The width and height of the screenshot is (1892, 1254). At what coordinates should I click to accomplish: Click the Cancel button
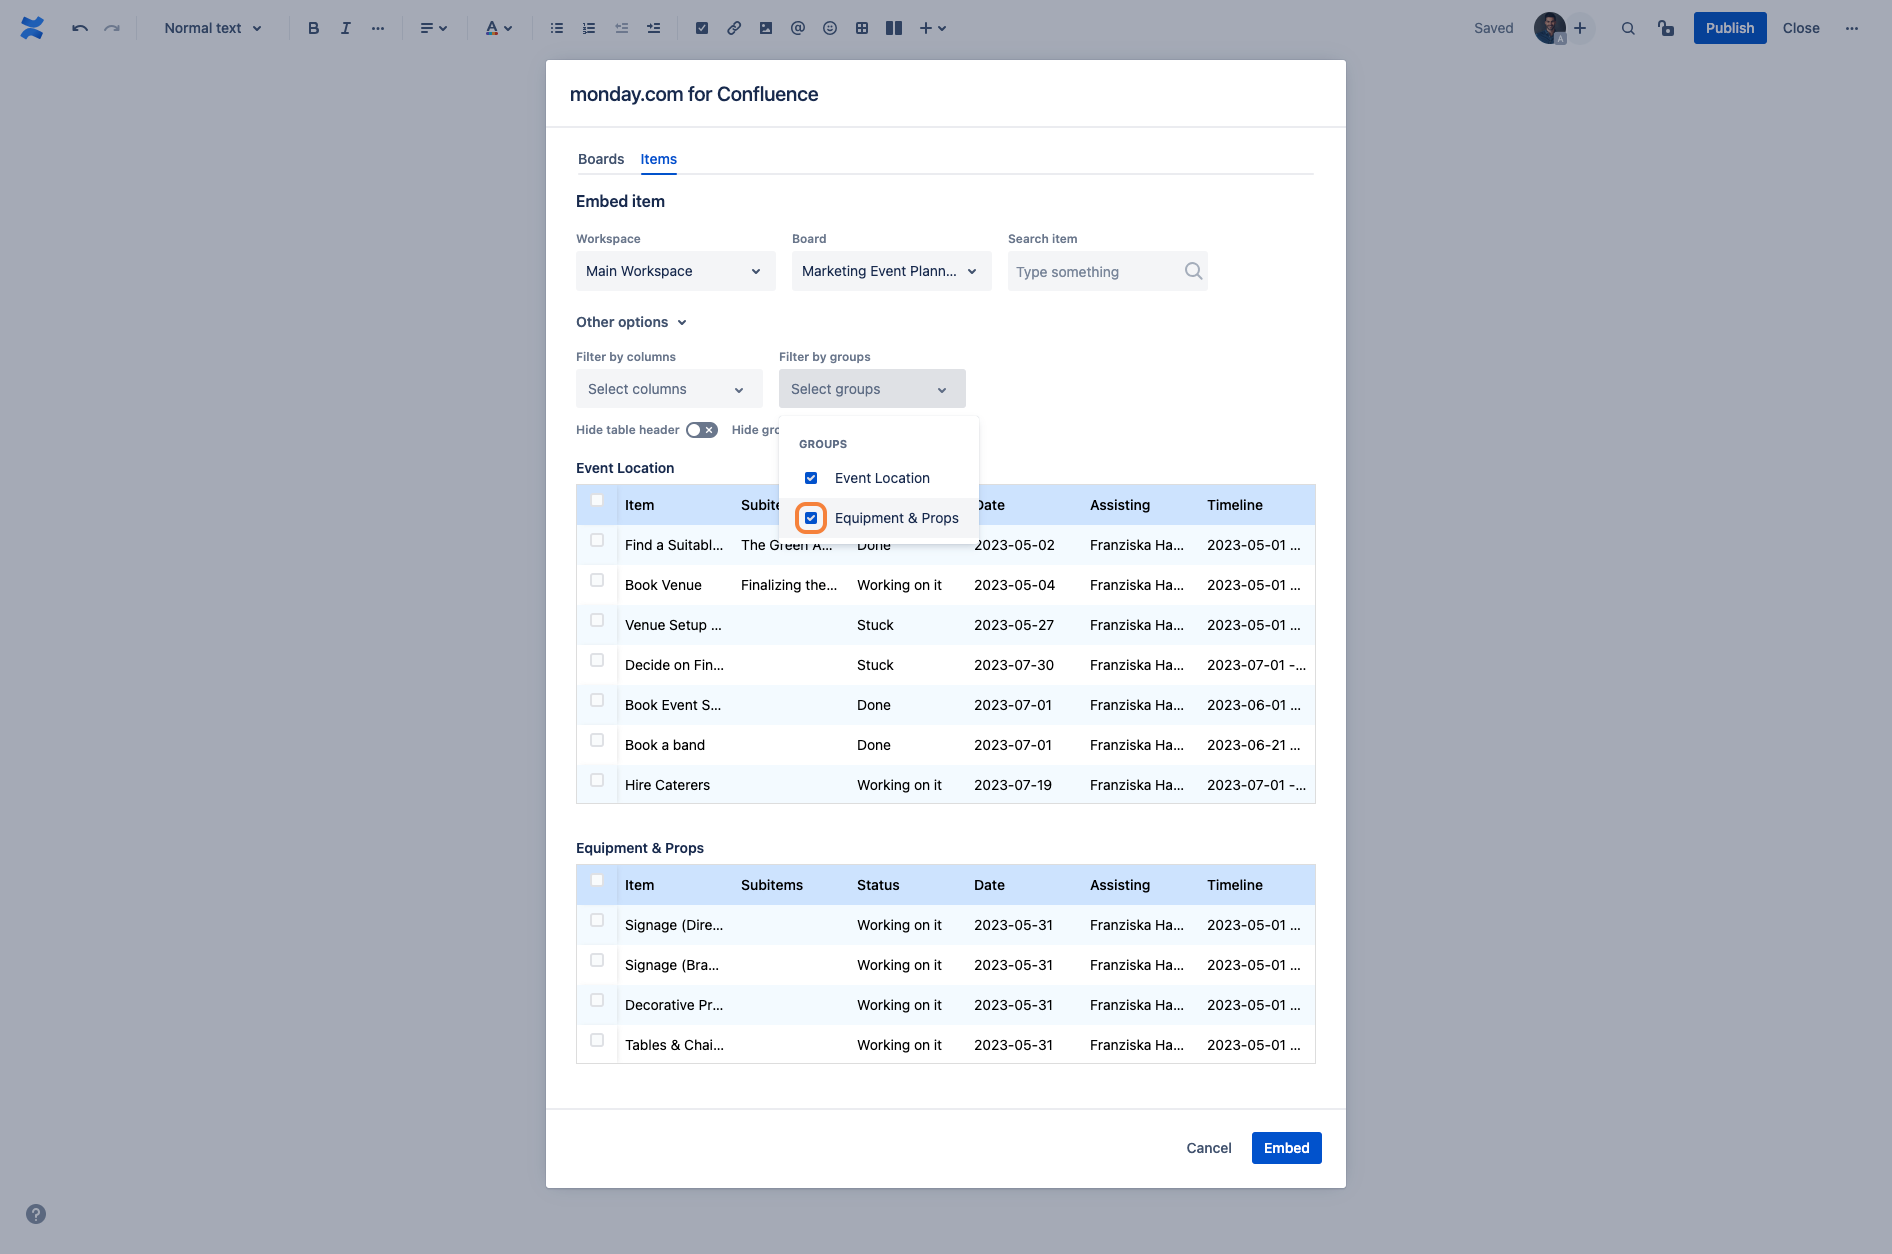pyautogui.click(x=1208, y=1148)
